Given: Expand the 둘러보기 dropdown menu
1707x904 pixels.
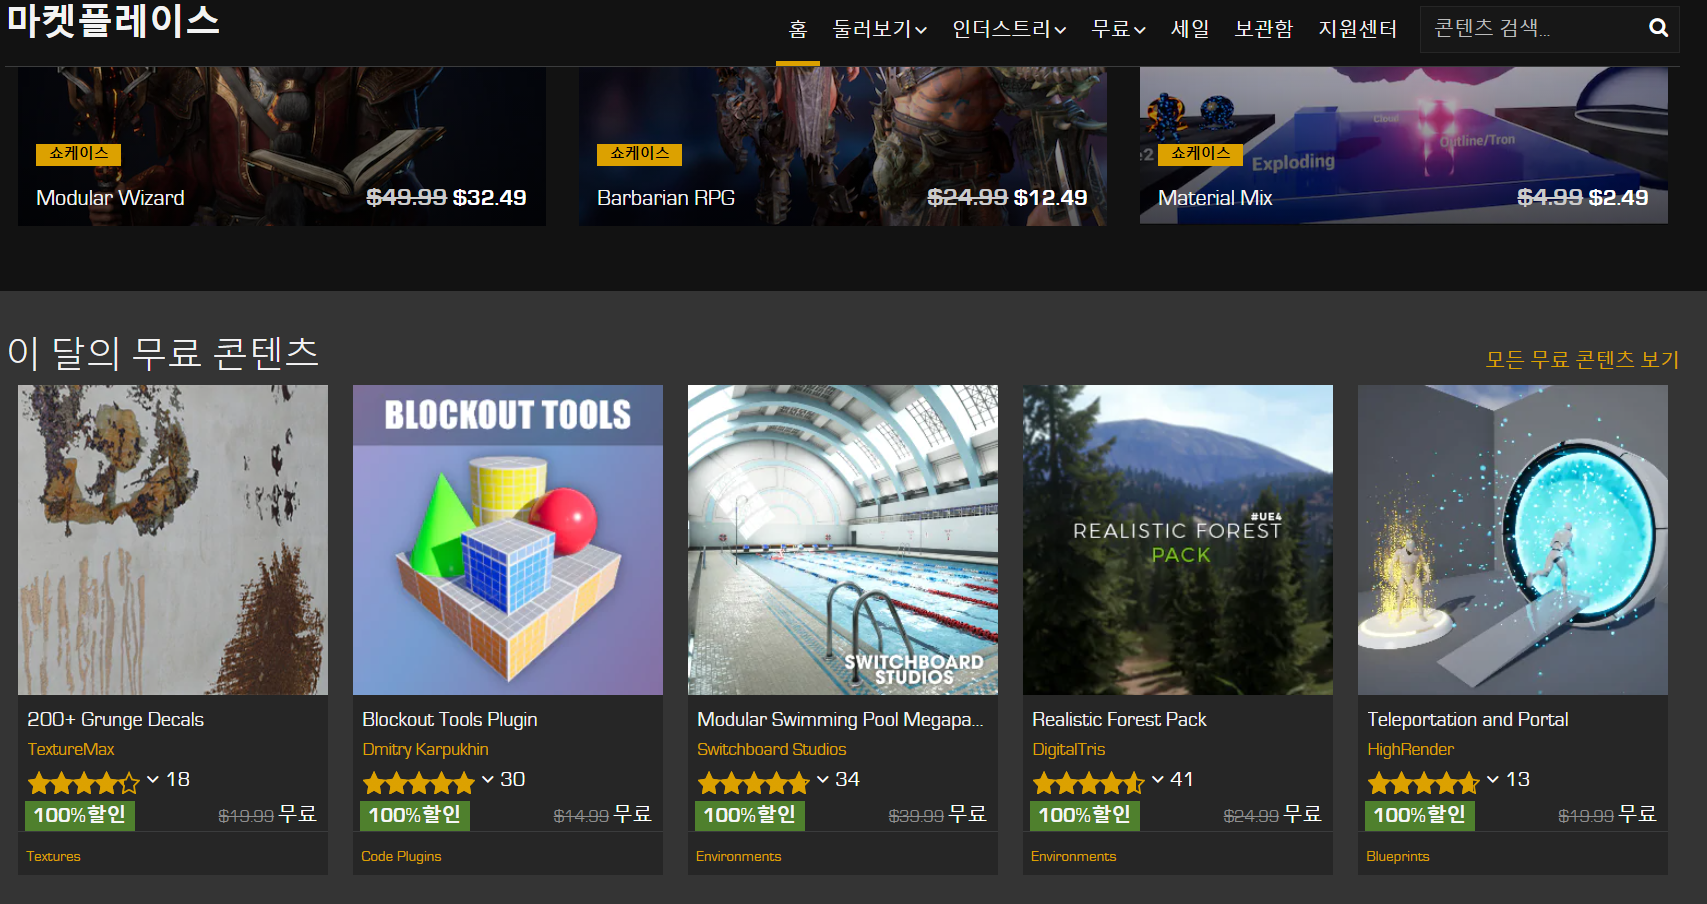Looking at the screenshot, I should click(x=880, y=29).
